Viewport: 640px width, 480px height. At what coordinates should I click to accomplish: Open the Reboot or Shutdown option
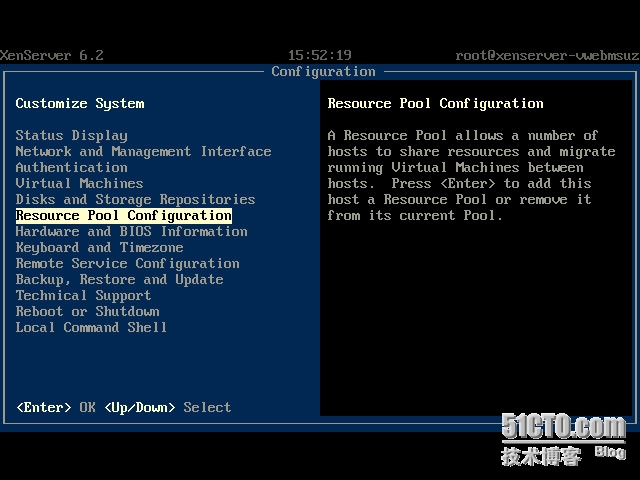[x=87, y=311]
